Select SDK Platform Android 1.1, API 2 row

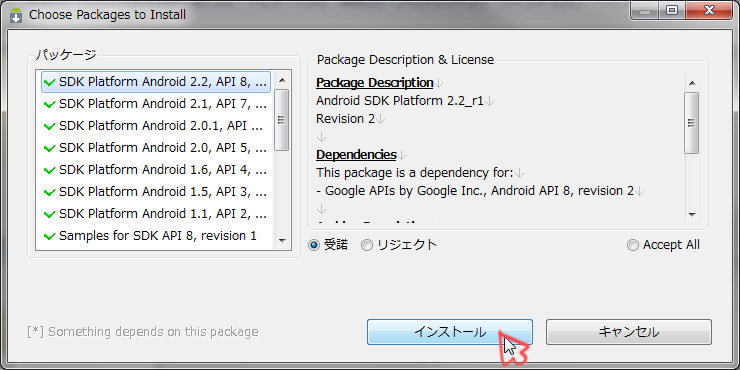[x=156, y=214]
